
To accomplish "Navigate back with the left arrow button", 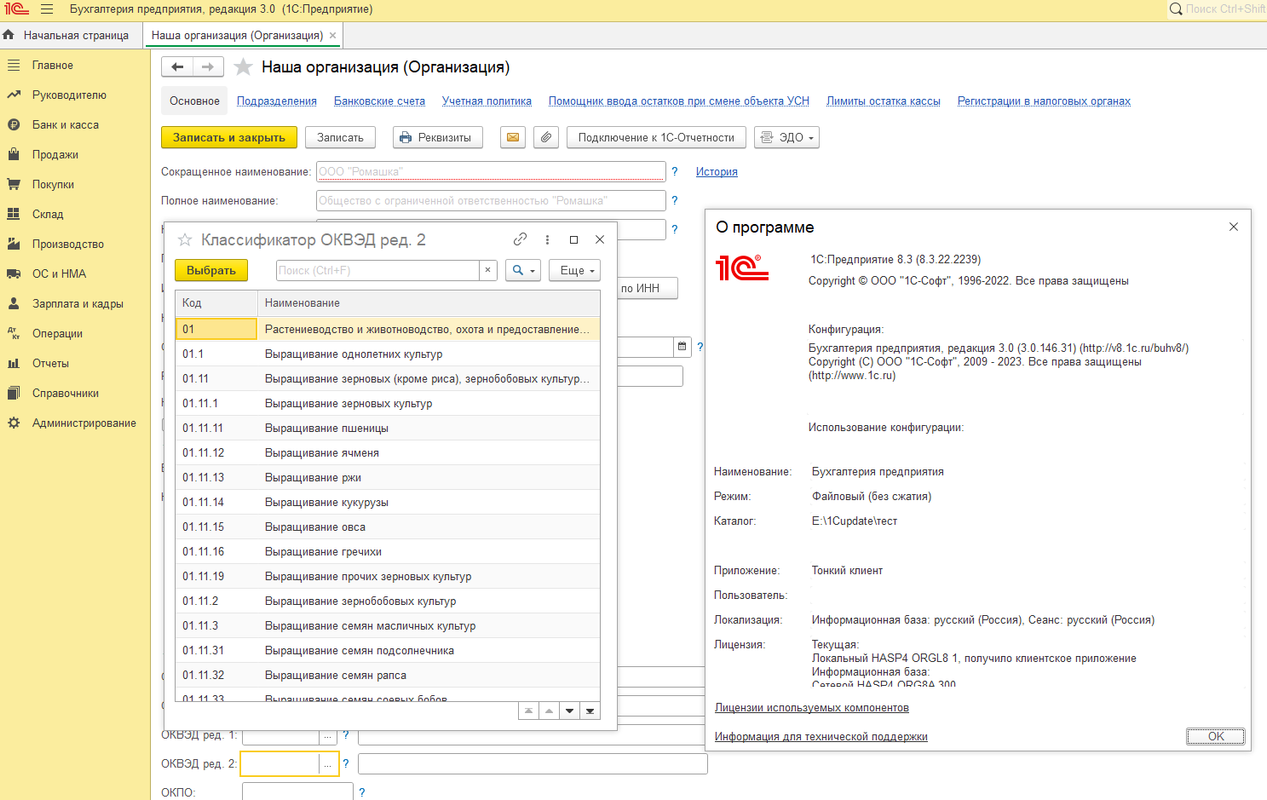I will pyautogui.click(x=177, y=67).
